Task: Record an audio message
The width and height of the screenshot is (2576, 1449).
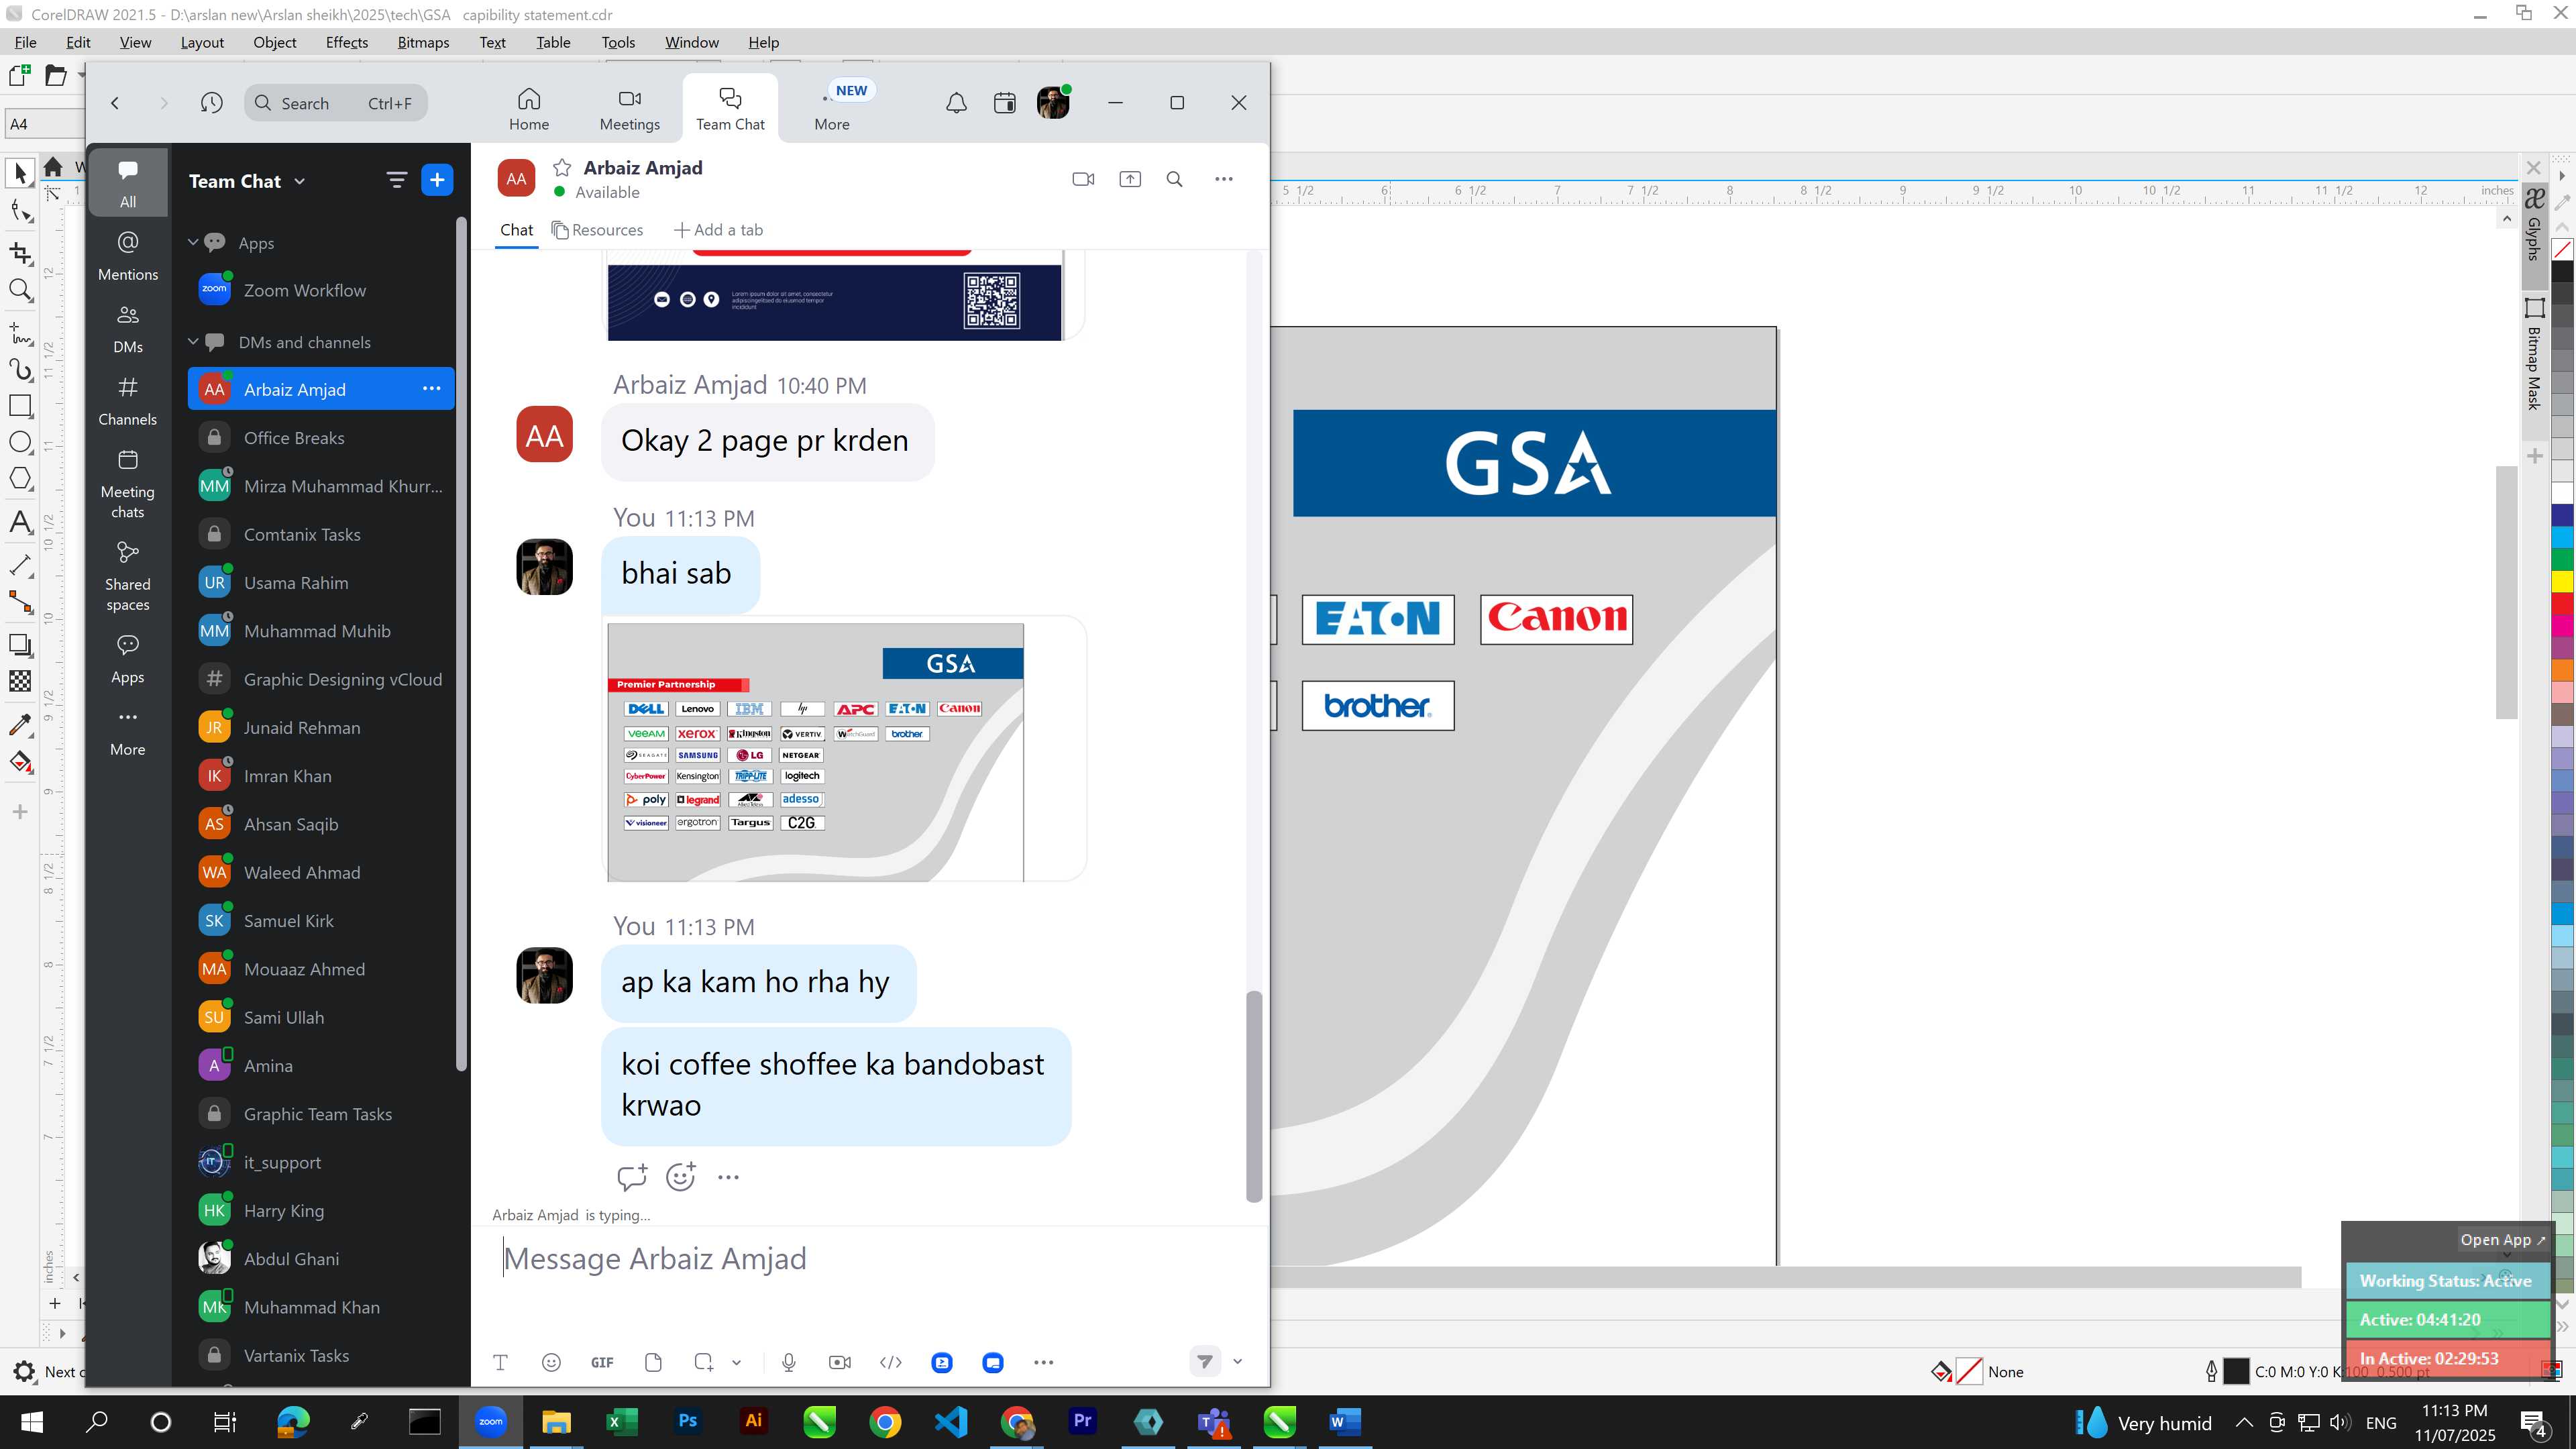Action: [789, 1362]
